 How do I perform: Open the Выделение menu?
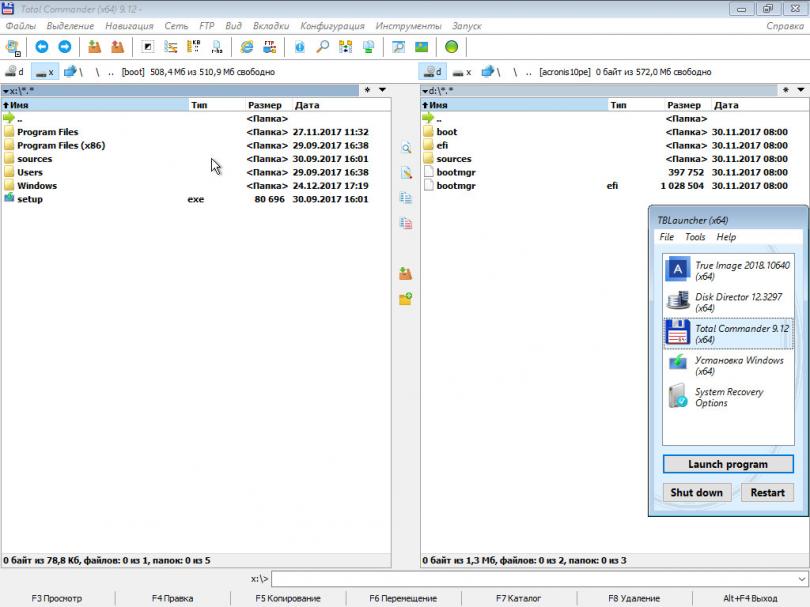click(70, 26)
